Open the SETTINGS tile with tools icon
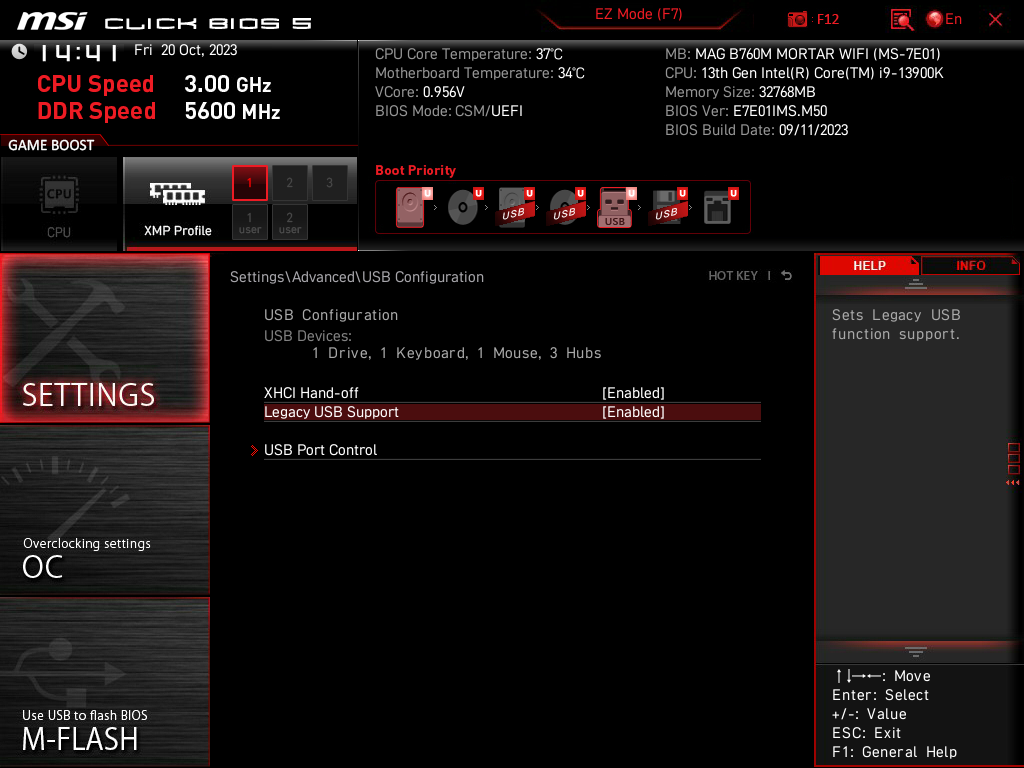Image resolution: width=1024 pixels, height=768 pixels. 104,338
